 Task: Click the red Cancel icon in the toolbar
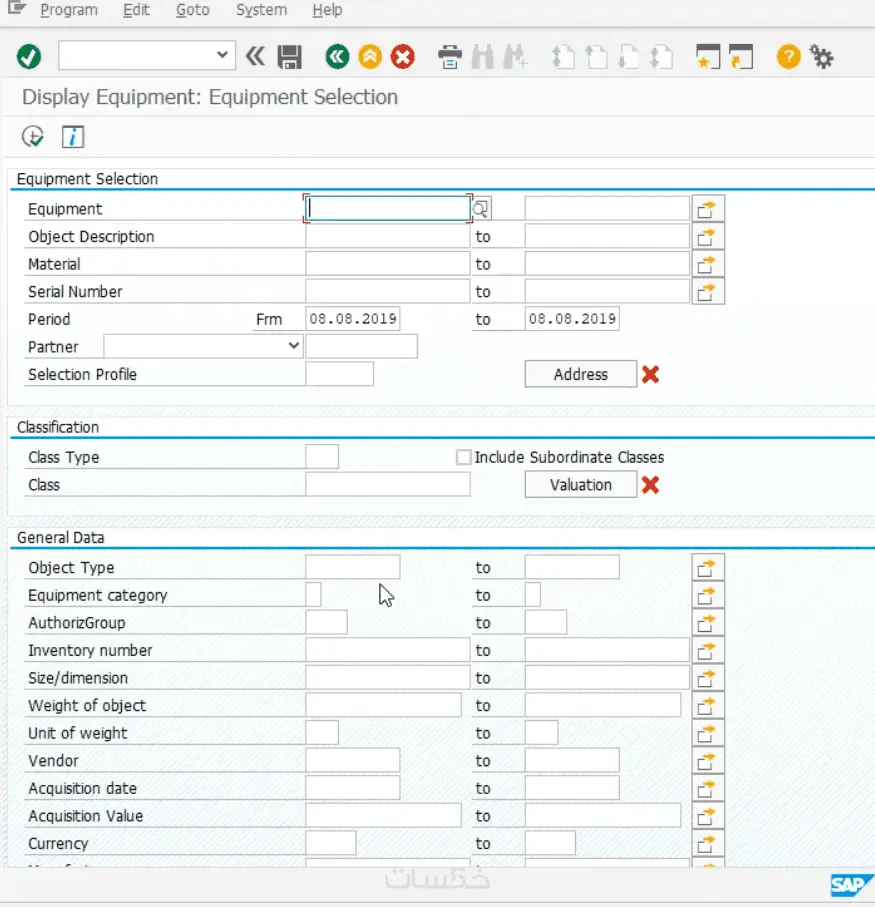pyautogui.click(x=402, y=57)
